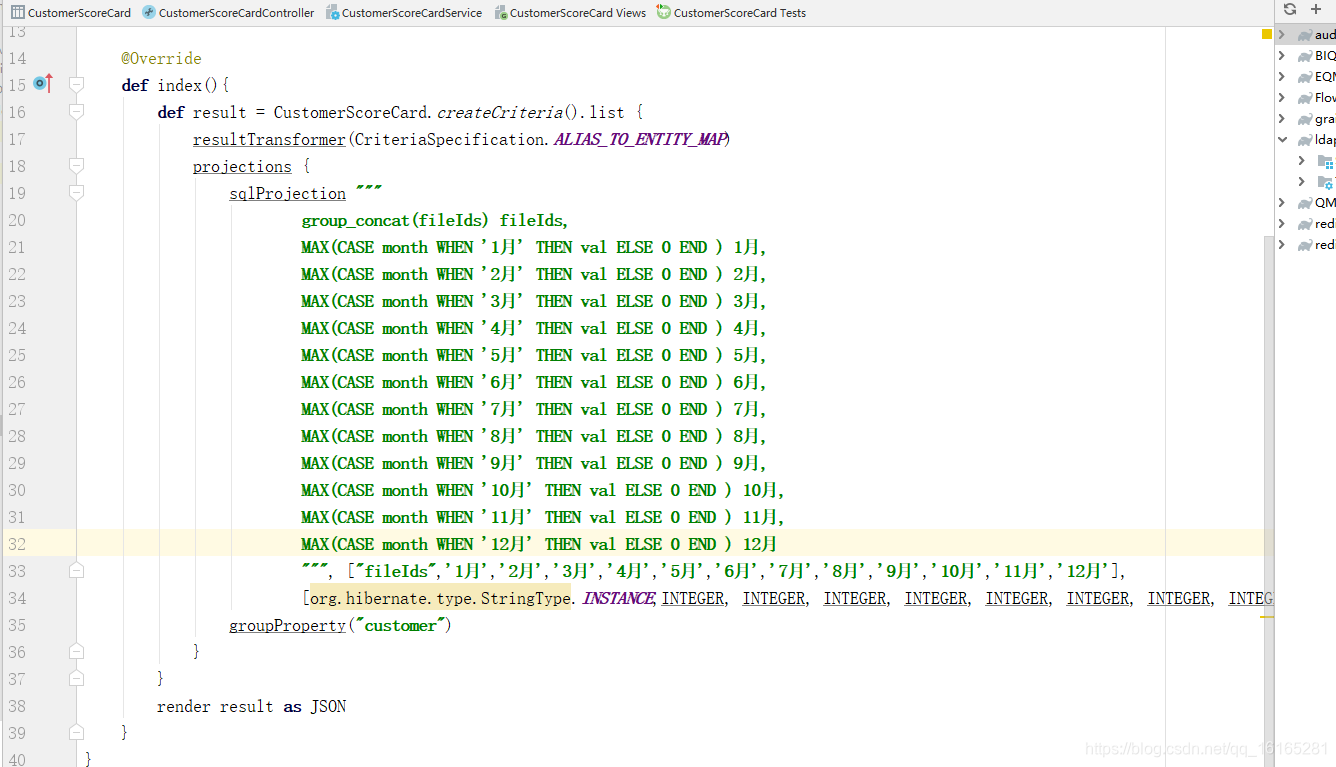Collapse the ldap node in the Gradle panel

1282,139
